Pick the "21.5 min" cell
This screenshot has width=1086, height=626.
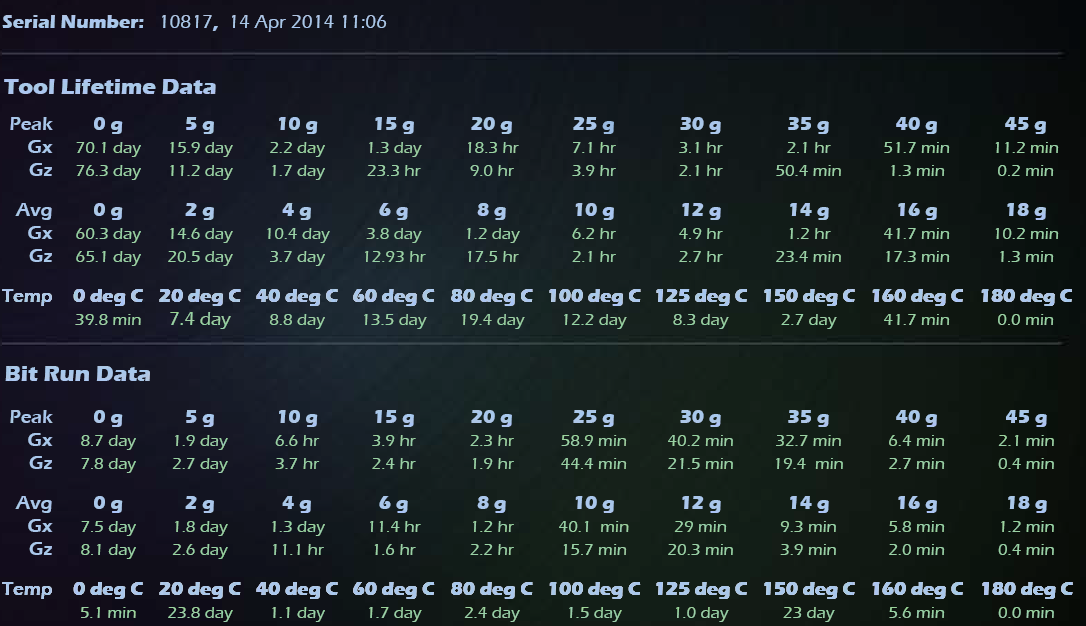pos(700,464)
